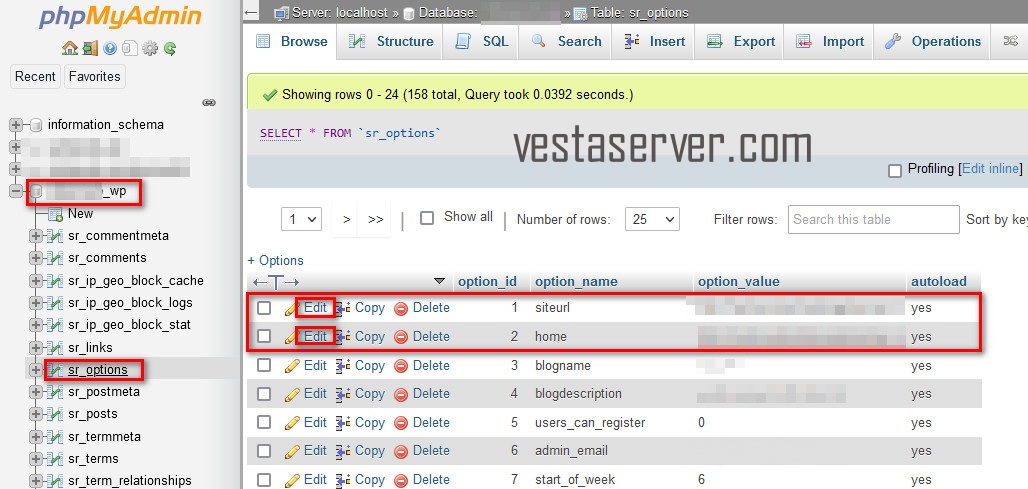Viewport: 1028px width, 489px height.
Task: Click the red Delete icon for users_can_register
Action: [x=401, y=423]
